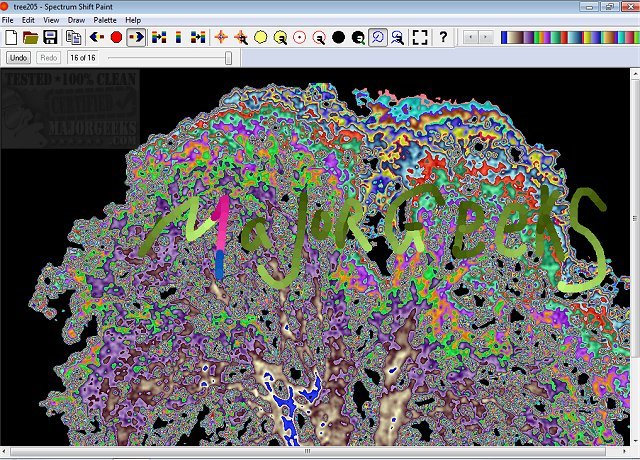Save the image with the floppy disk icon
640x460 pixels.
tap(51, 37)
